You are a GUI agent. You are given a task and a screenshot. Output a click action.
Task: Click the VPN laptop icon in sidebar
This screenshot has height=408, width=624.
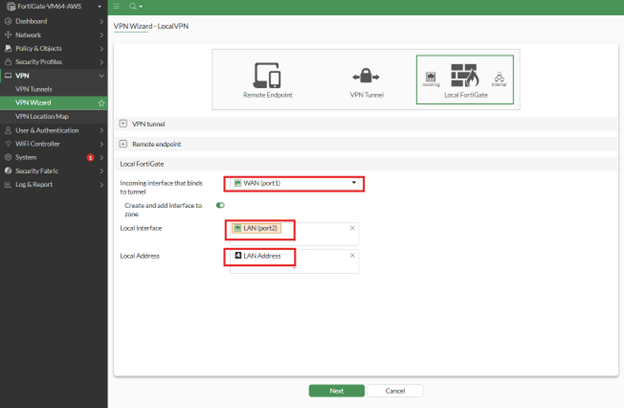[8, 76]
